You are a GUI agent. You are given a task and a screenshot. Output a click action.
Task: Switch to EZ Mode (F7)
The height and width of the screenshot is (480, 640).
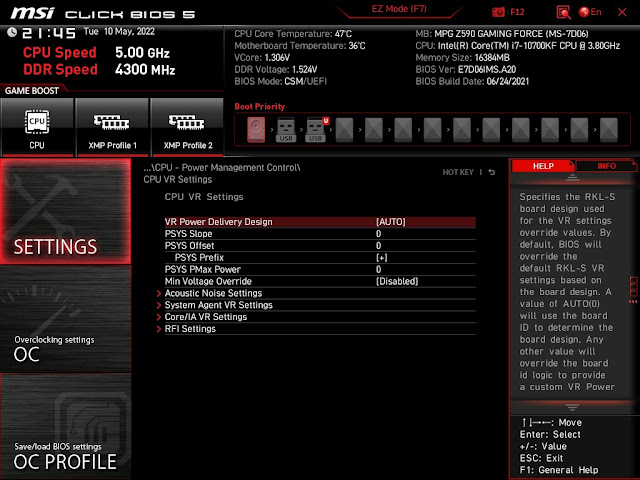pos(399,9)
